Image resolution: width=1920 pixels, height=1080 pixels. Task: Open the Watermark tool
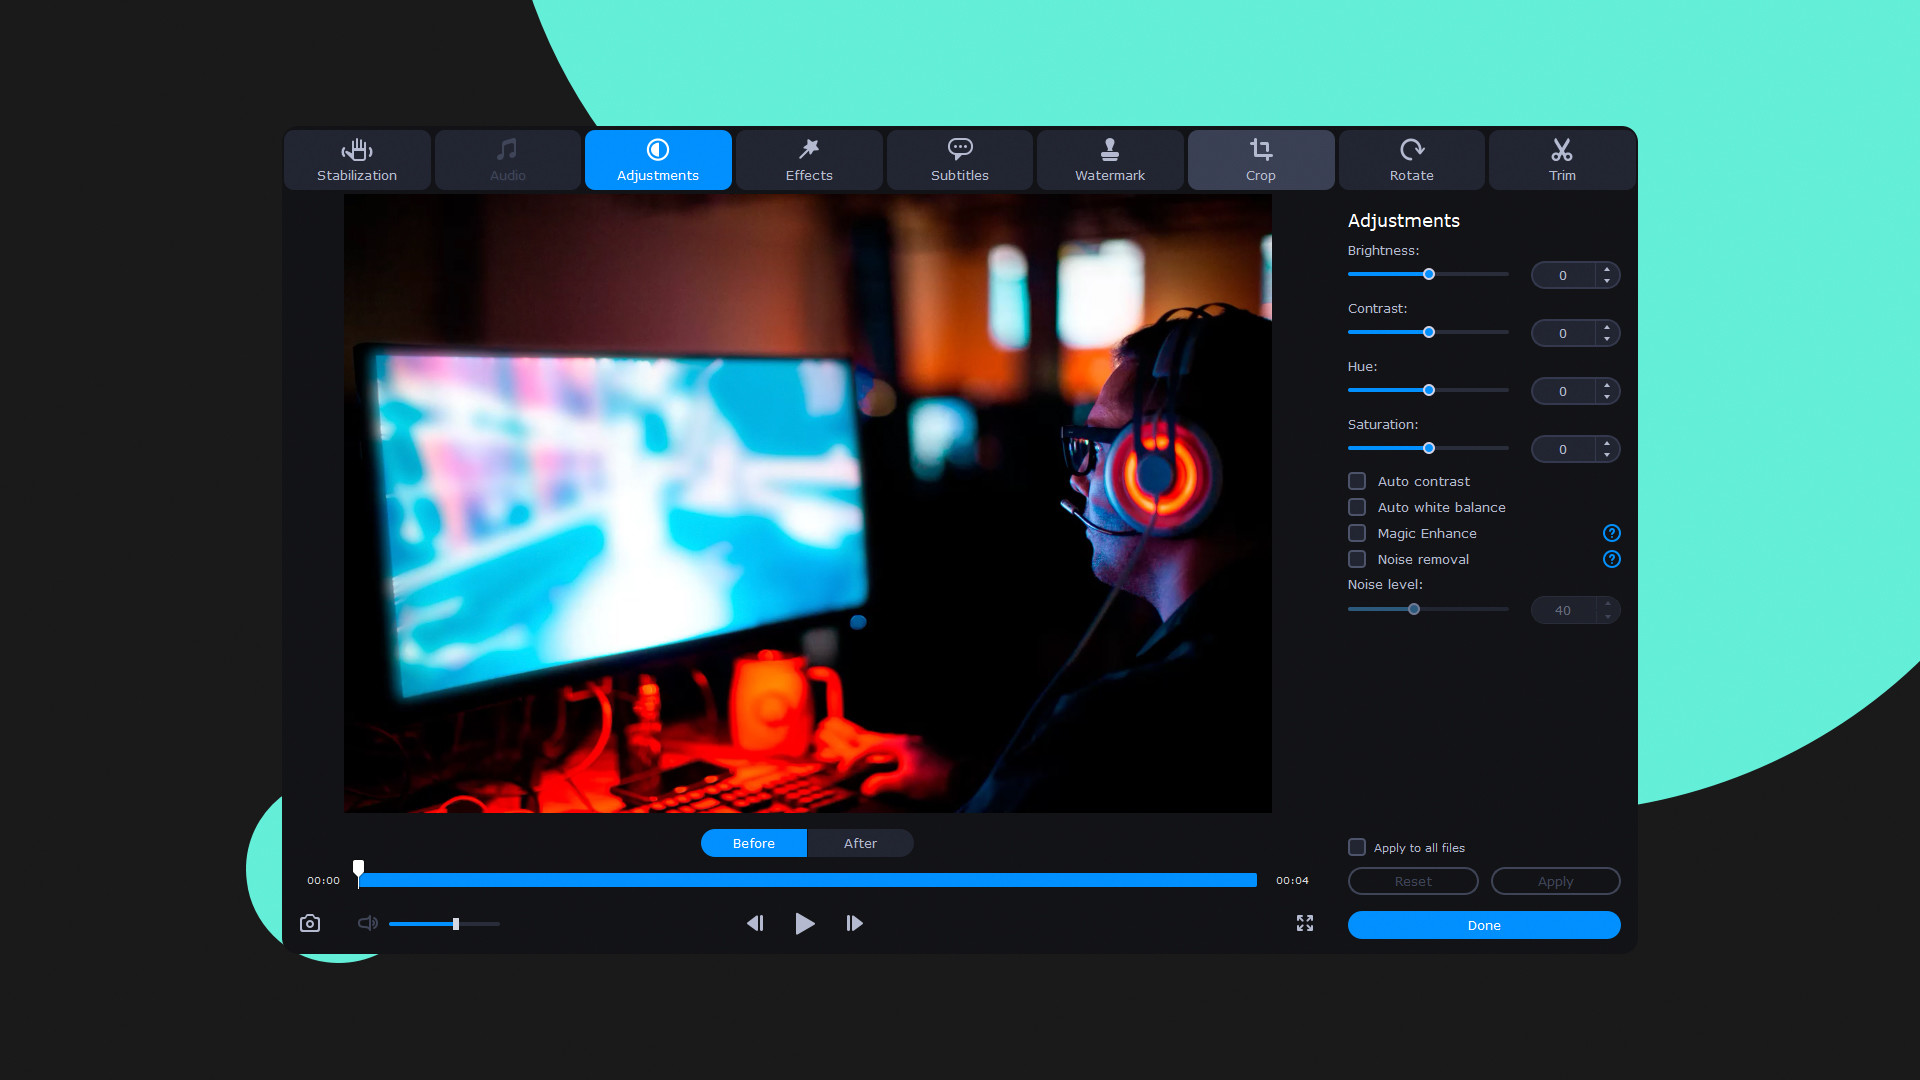1110,160
